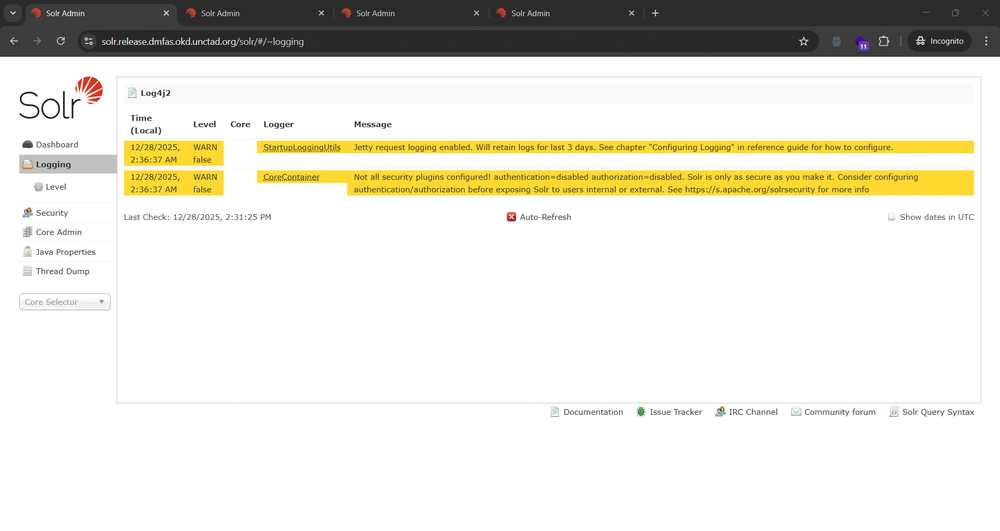Enable Show dates in UTC checkbox
The image size is (1000, 531).
(892, 217)
